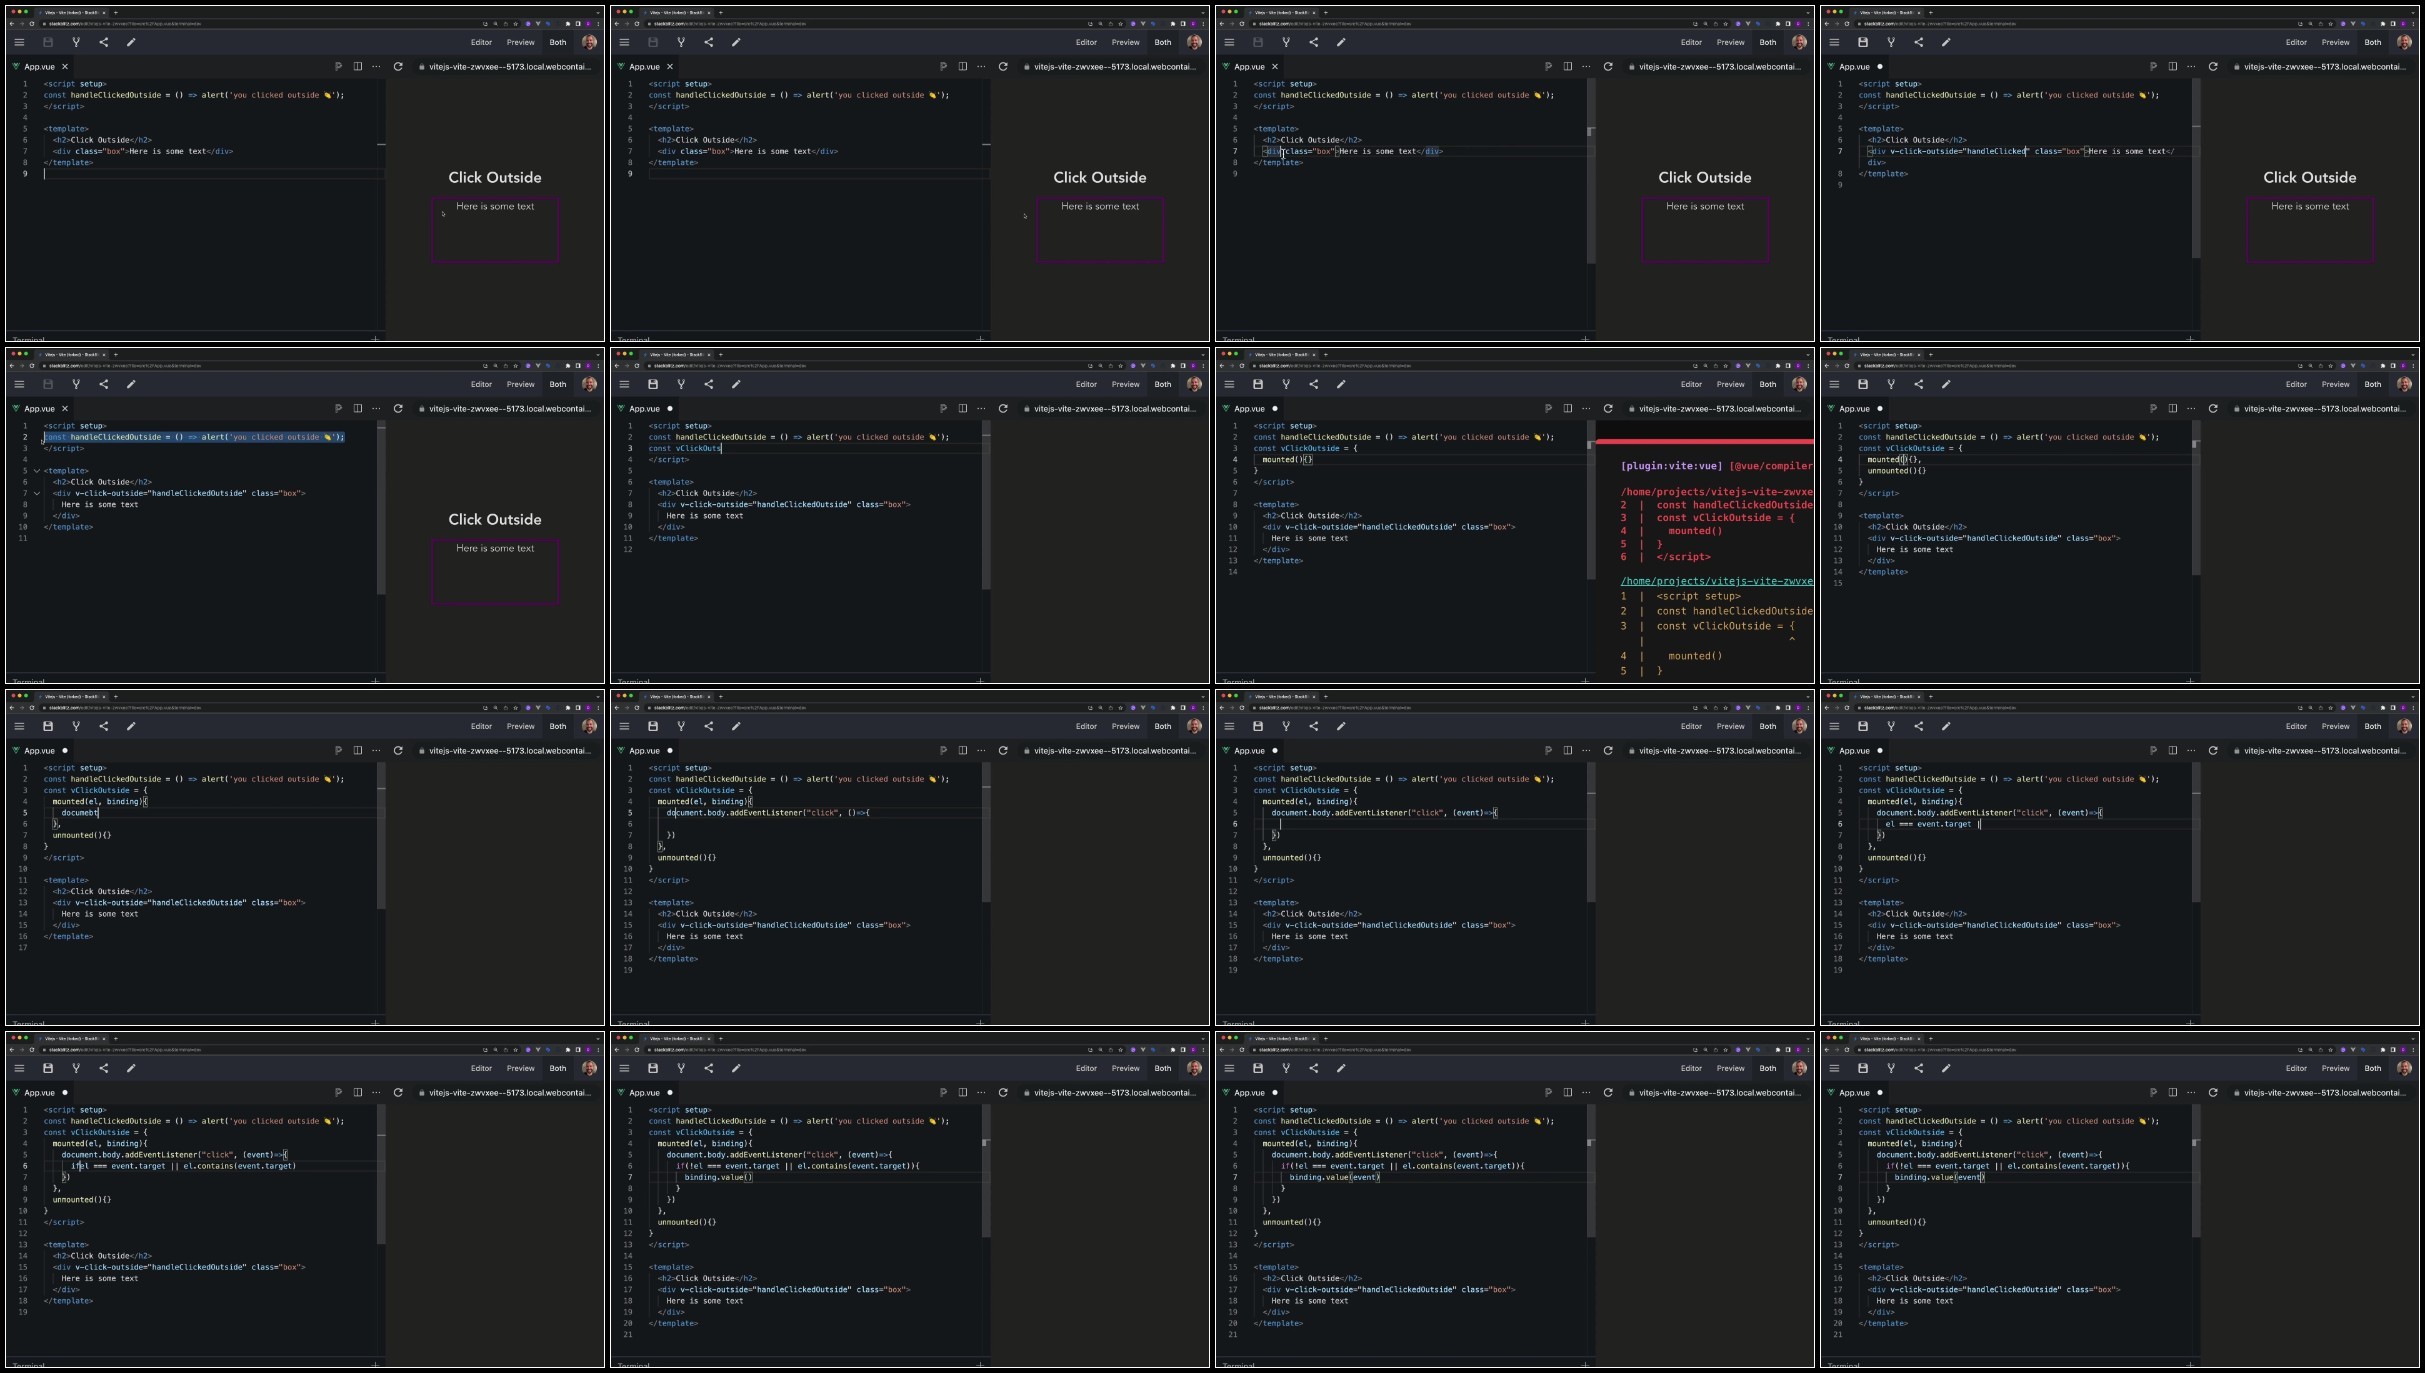Click Prettier format icon in the Vite error frame
The width and height of the screenshot is (2425, 1373).
(x=1548, y=408)
